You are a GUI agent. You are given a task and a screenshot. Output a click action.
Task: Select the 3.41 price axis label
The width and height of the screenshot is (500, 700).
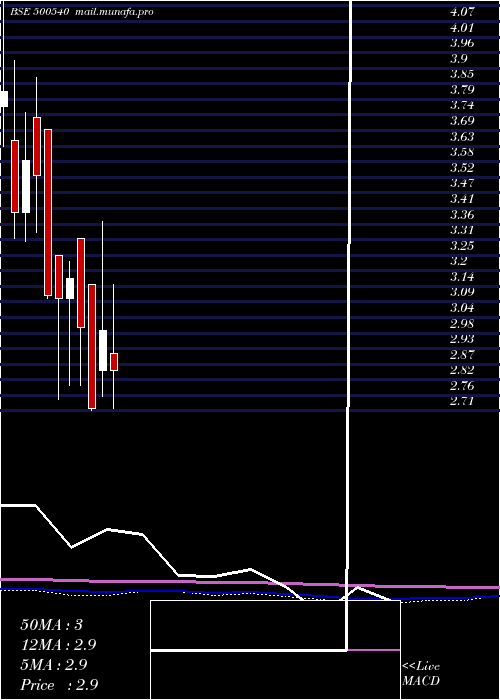(462, 199)
